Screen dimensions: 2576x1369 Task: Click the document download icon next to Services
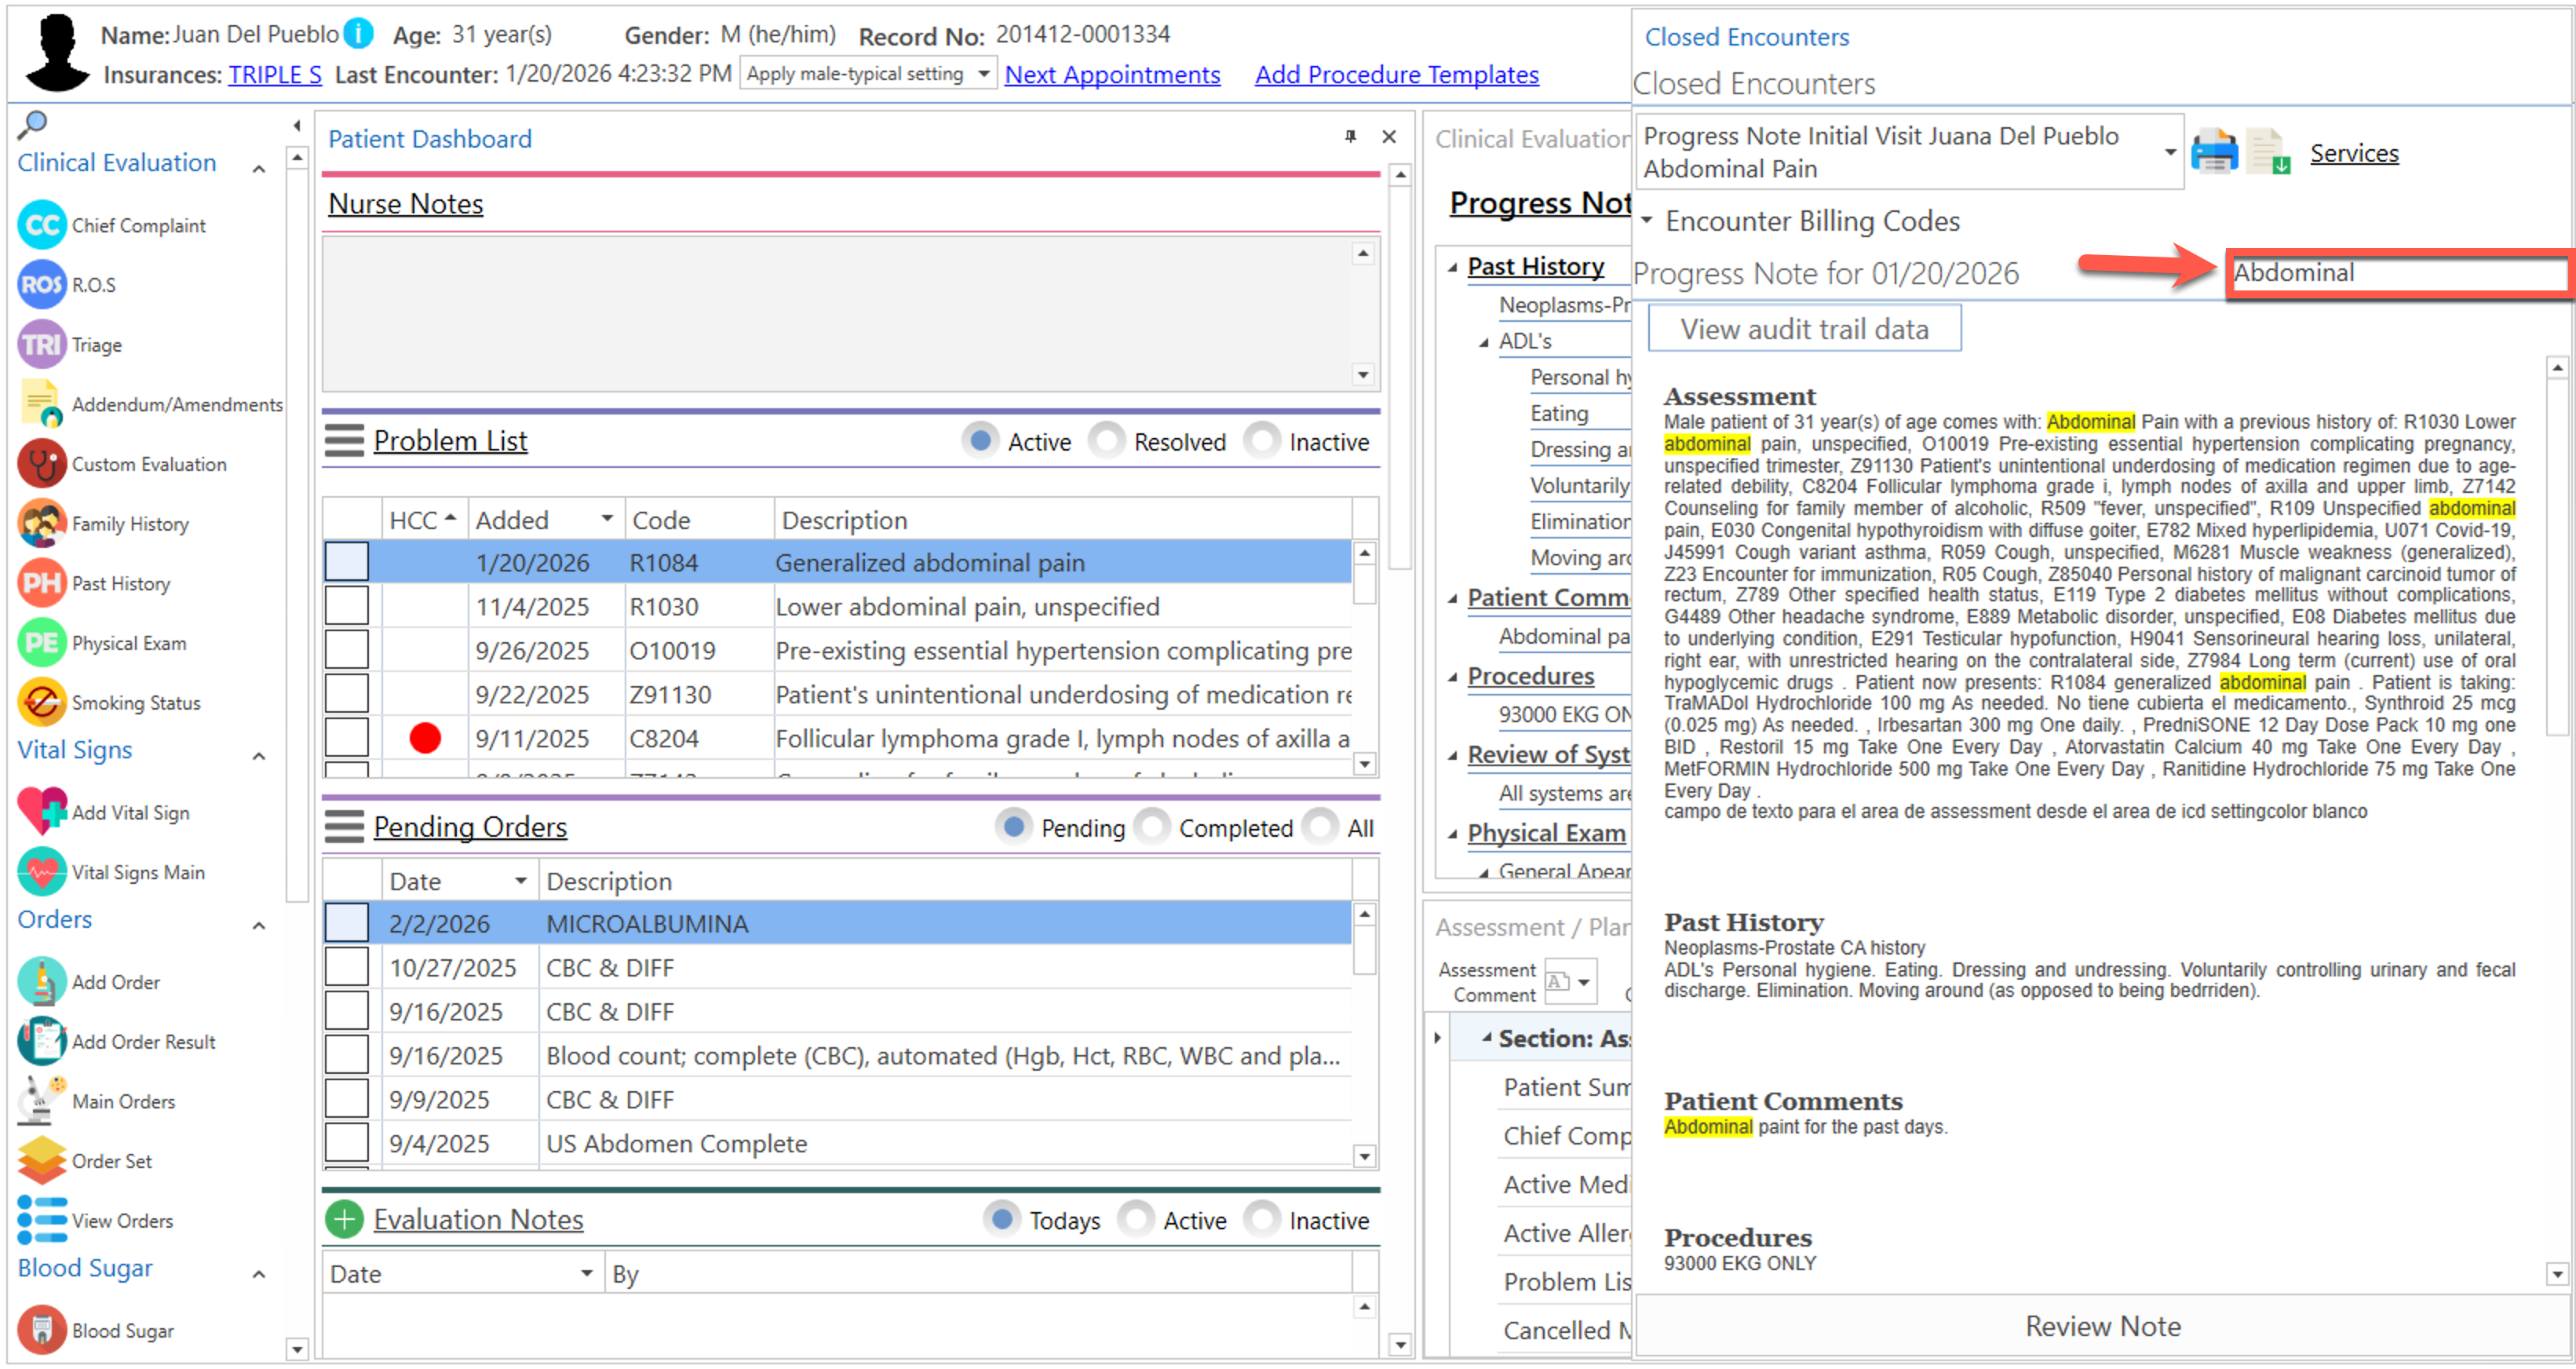click(x=2267, y=153)
